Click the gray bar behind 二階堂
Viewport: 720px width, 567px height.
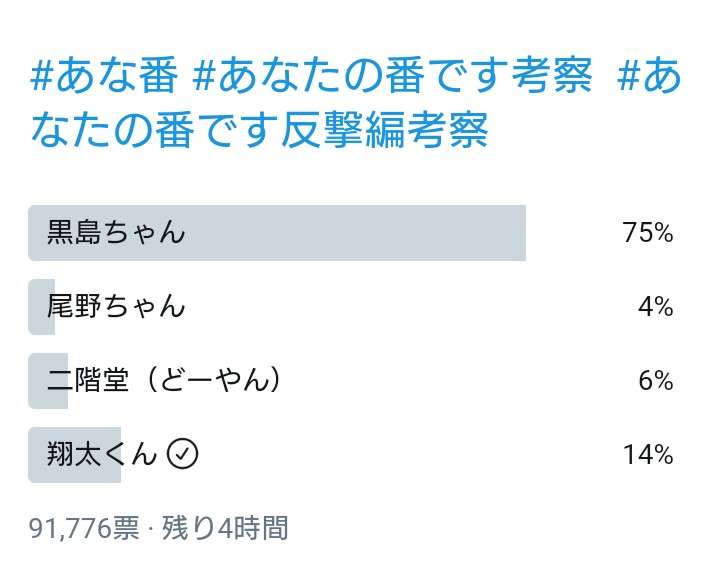click(48, 381)
